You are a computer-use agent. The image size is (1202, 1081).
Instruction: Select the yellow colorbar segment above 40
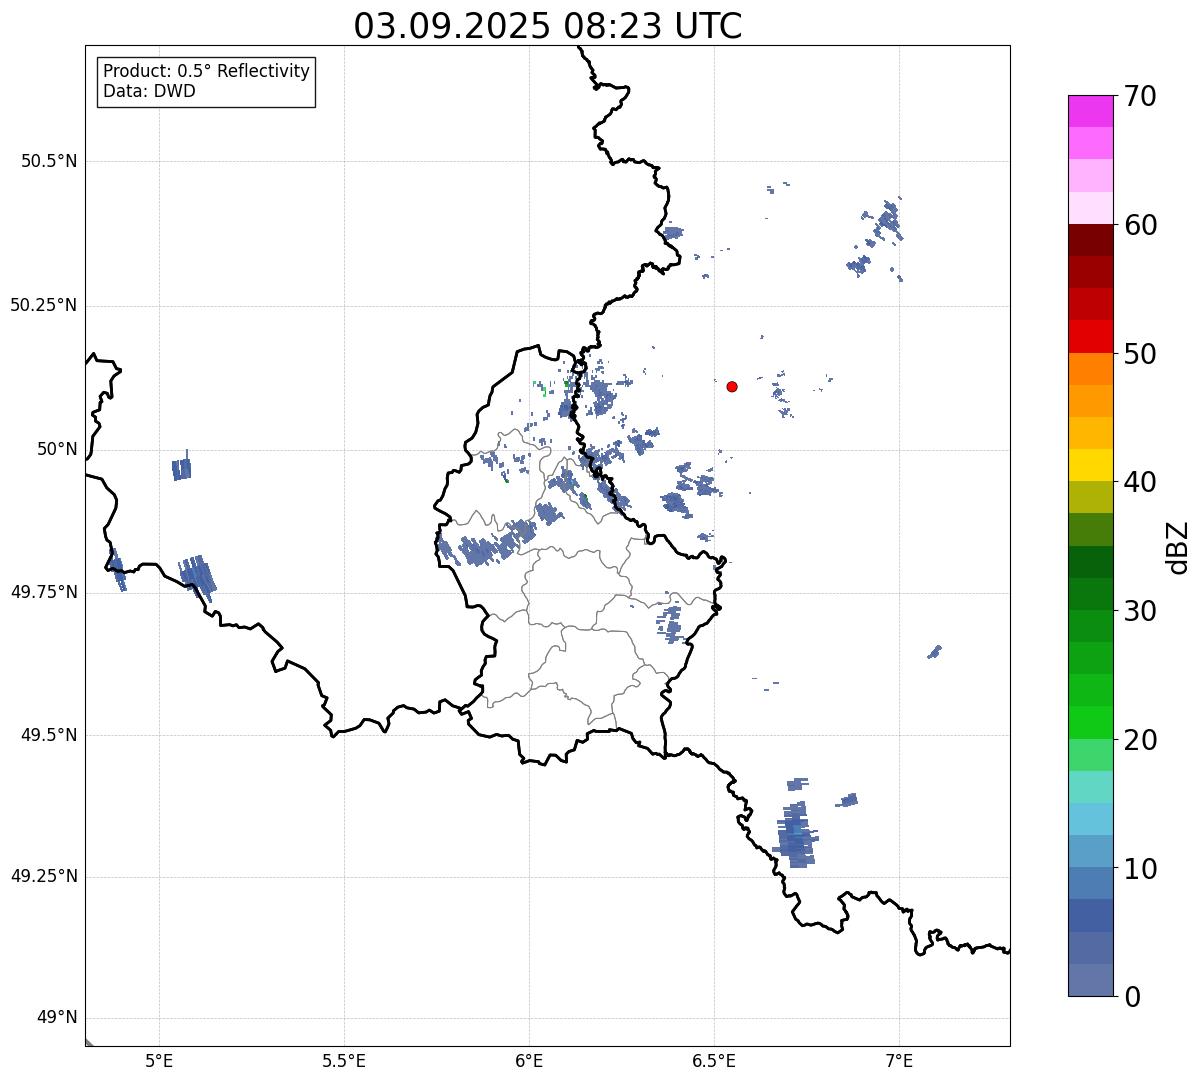[x=1090, y=465]
